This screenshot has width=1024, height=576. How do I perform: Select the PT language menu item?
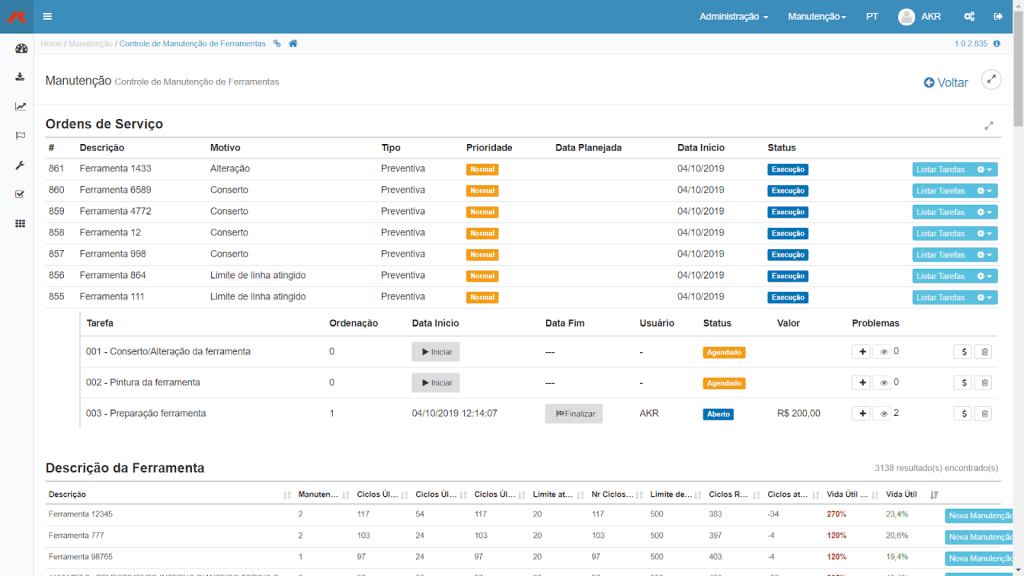(872, 17)
